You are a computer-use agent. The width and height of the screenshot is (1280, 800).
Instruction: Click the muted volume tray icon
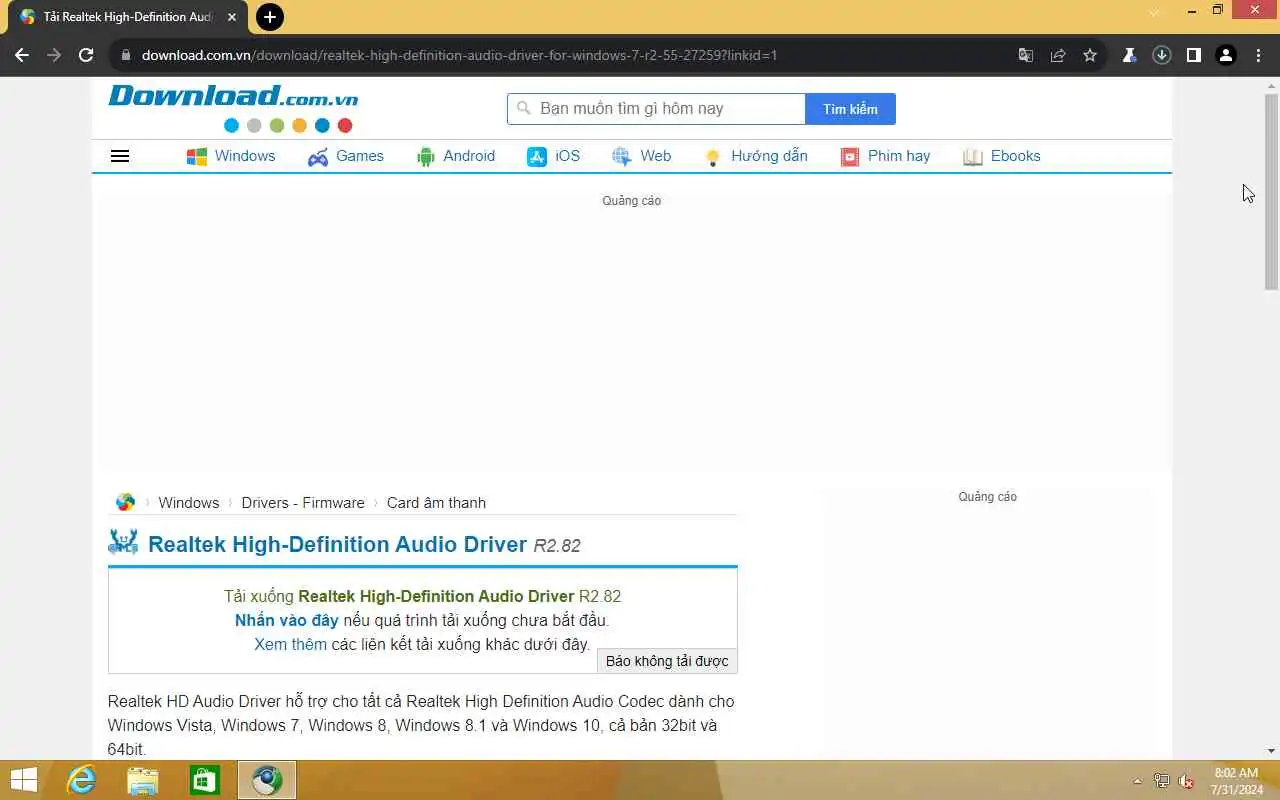(1186, 781)
